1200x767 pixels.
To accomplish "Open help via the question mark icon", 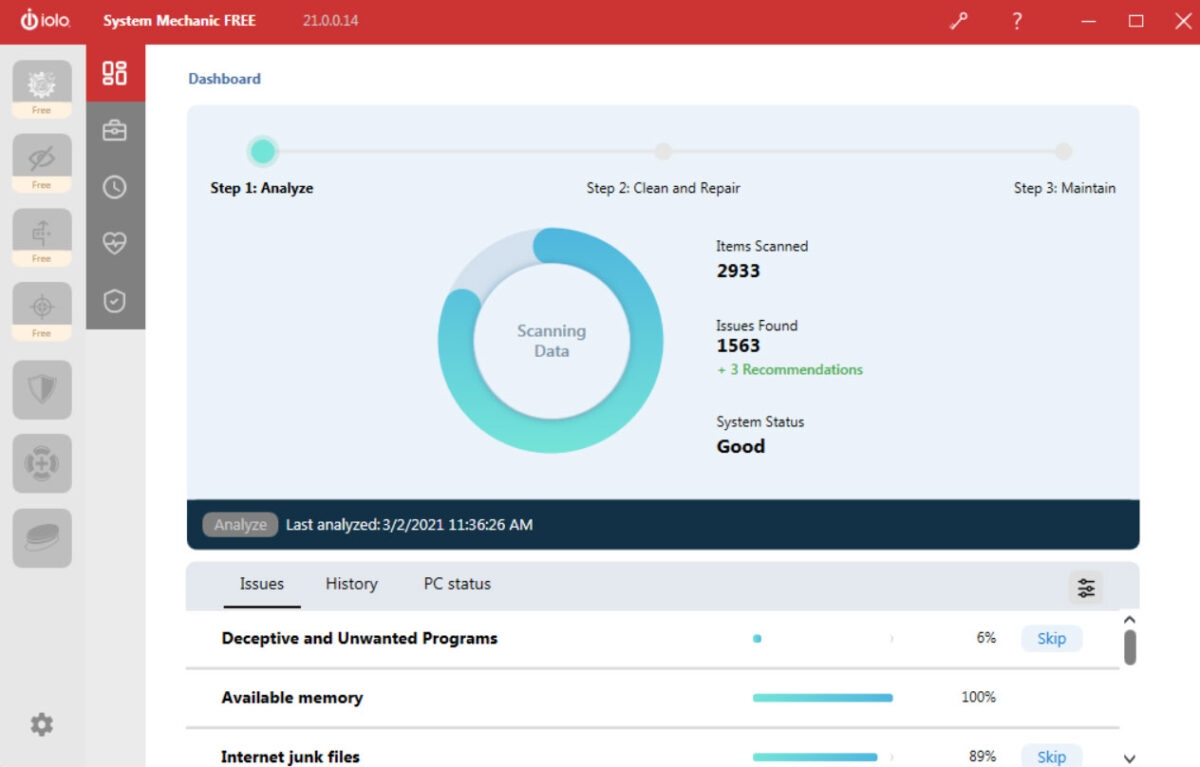I will click(x=1016, y=19).
